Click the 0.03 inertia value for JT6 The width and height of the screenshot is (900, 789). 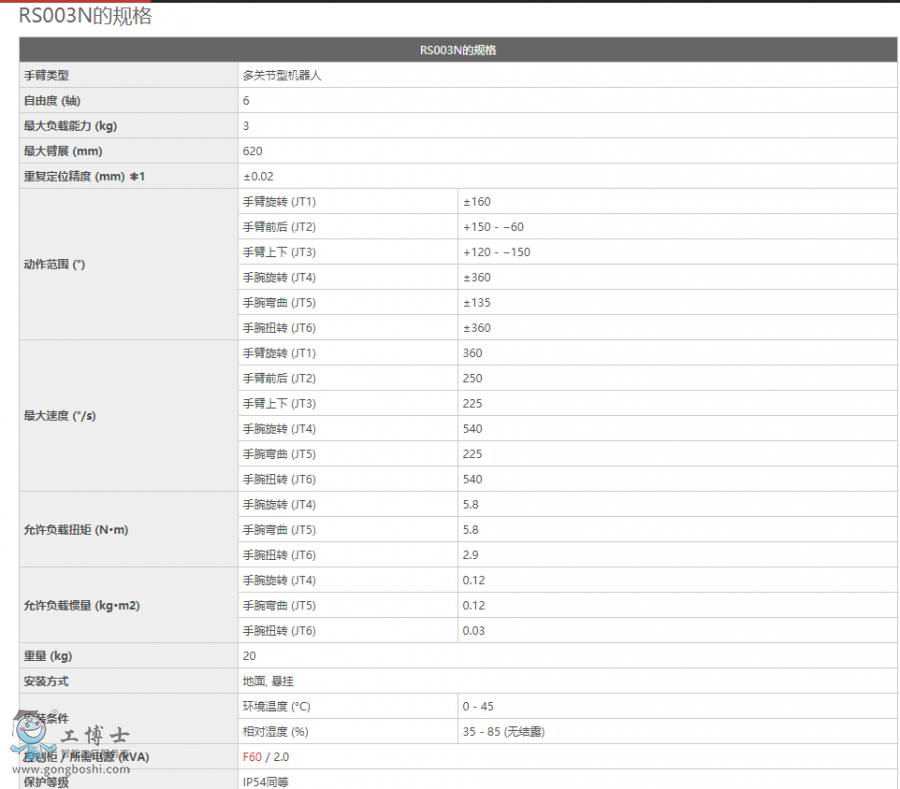click(x=474, y=631)
